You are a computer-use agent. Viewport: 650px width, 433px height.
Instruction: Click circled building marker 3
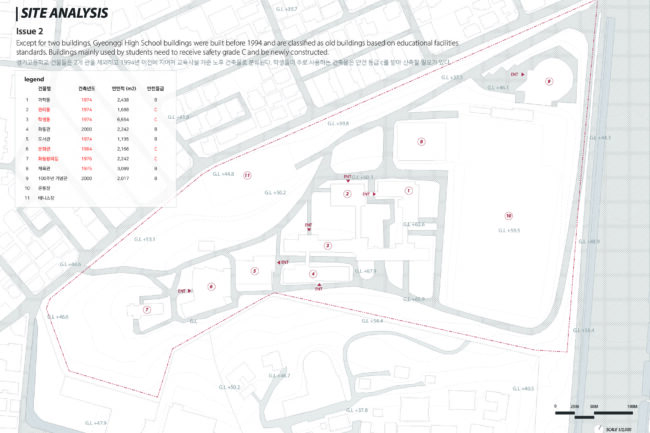click(327, 244)
